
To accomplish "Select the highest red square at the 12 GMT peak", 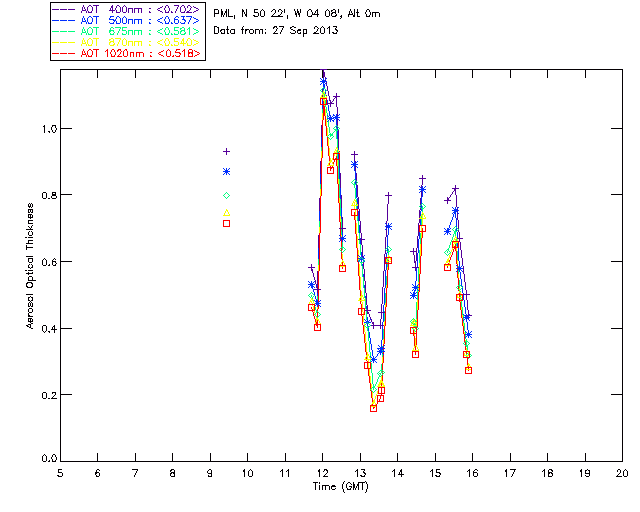I will (324, 101).
